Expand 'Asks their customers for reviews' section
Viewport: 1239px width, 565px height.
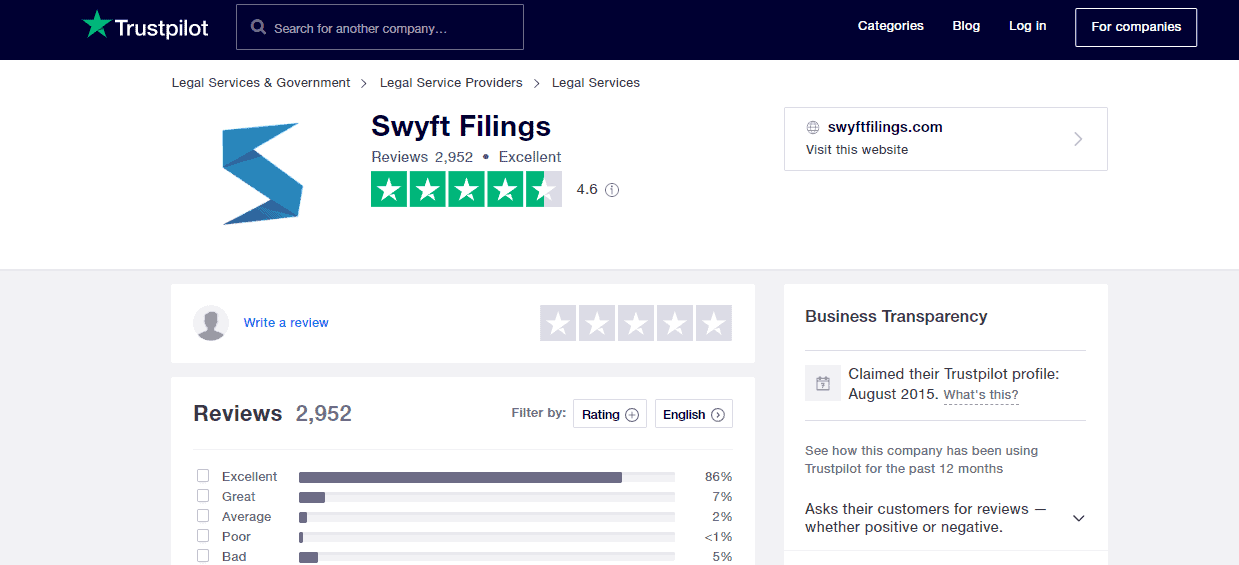(945, 518)
